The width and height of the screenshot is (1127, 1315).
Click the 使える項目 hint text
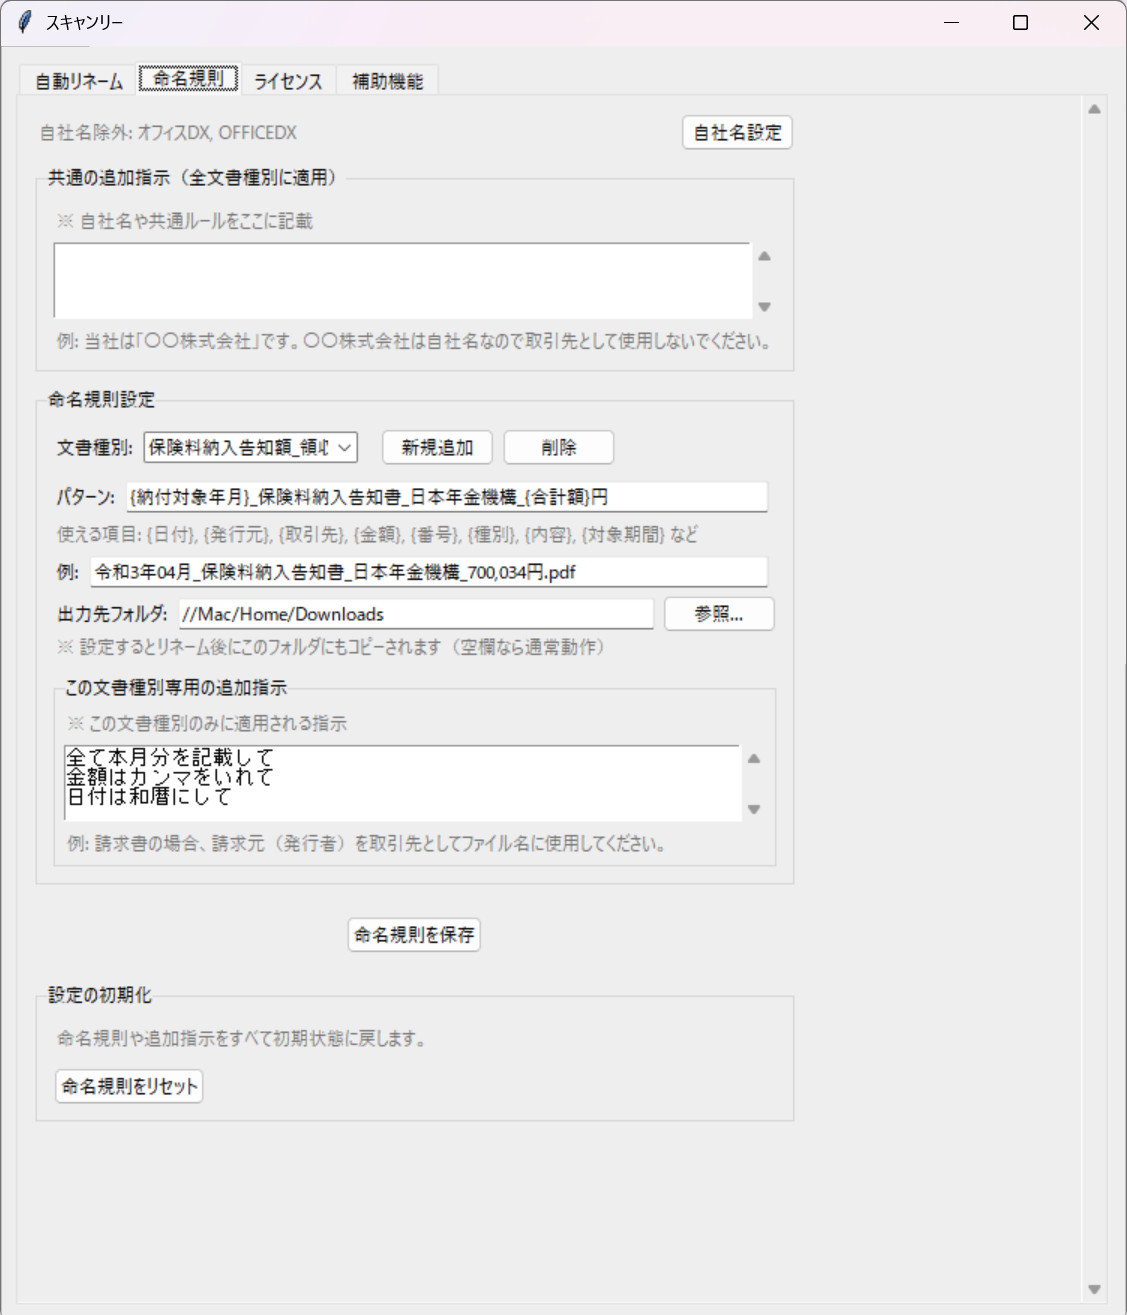[377, 535]
